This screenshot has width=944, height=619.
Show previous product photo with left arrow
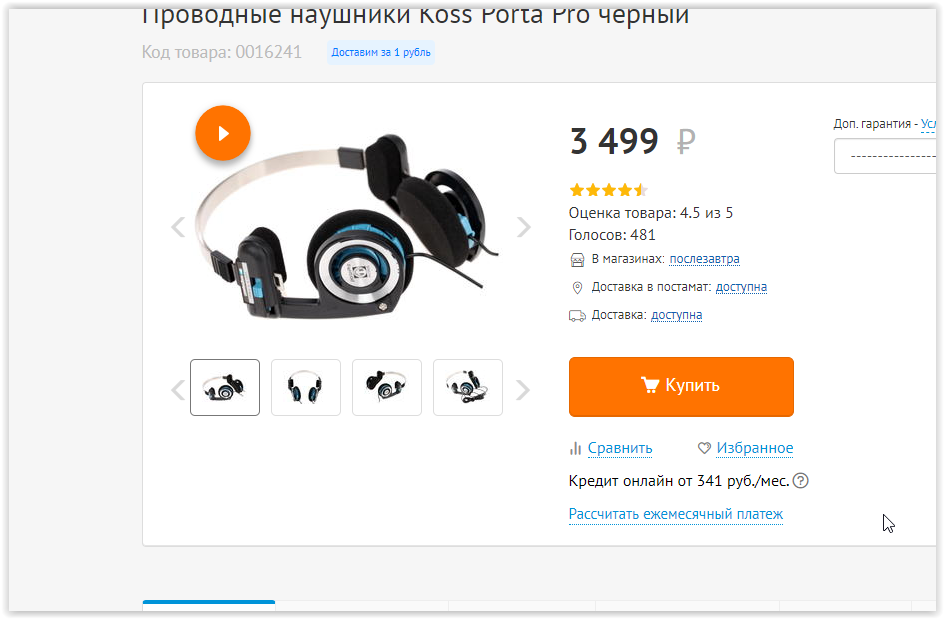[178, 227]
